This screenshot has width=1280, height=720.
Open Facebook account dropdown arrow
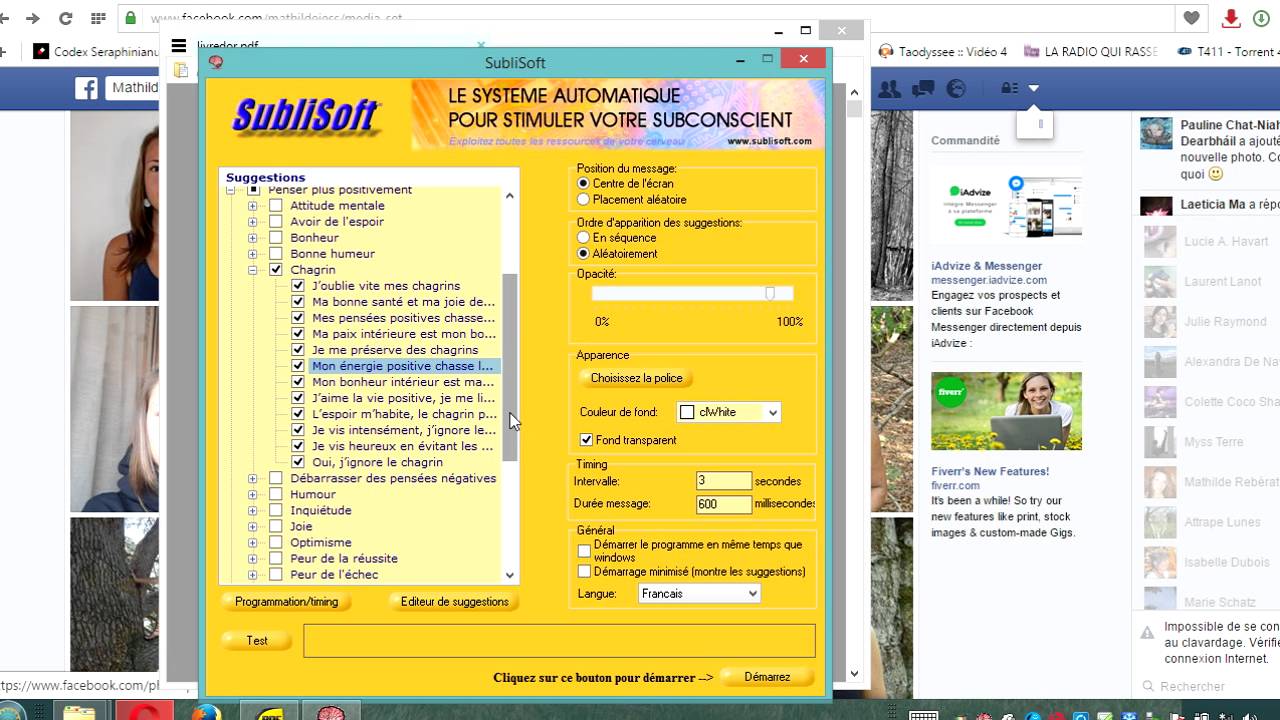[x=1034, y=88]
